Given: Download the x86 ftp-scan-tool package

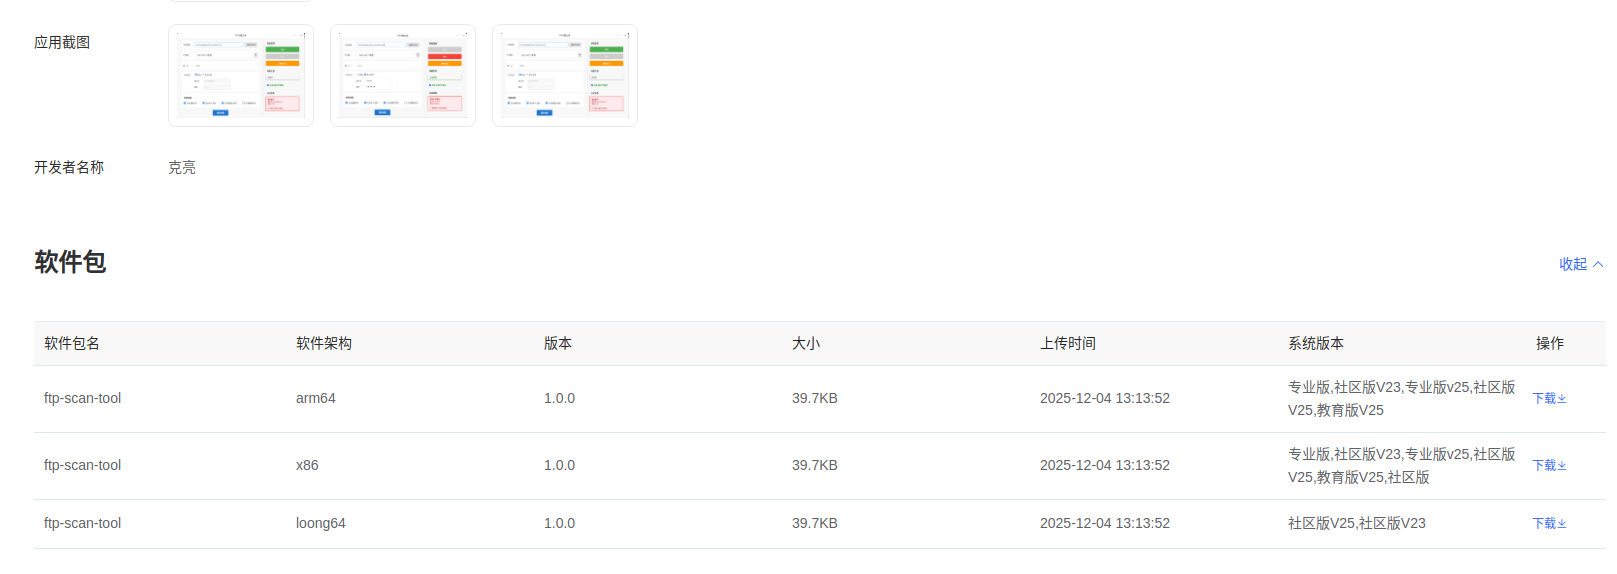Looking at the screenshot, I should click(1549, 465).
